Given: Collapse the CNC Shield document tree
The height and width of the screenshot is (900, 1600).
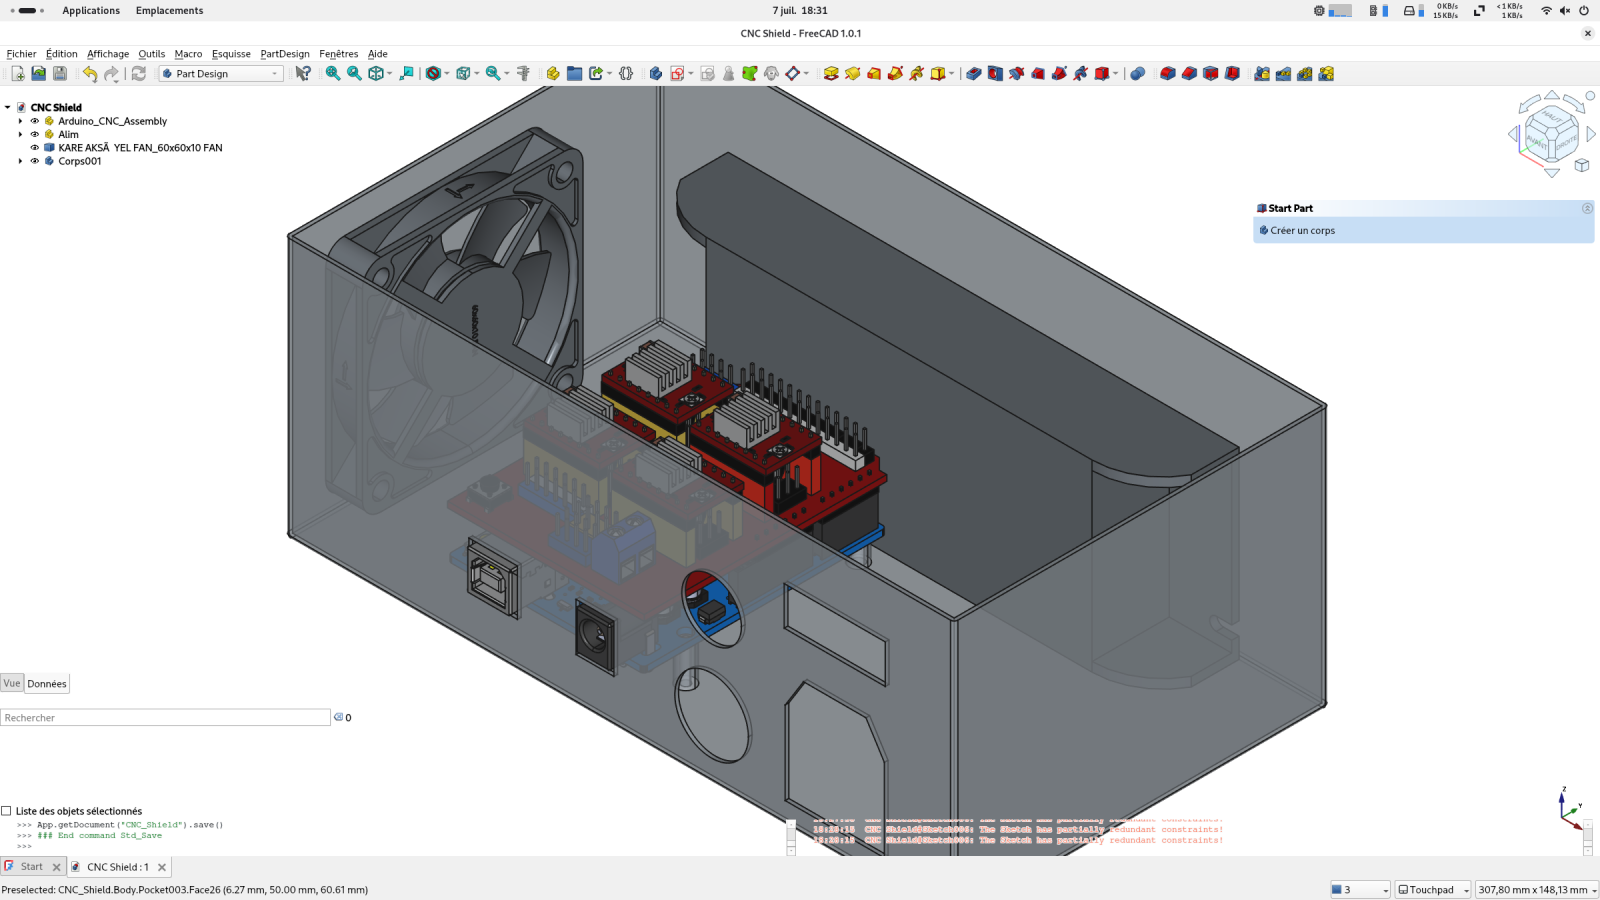Looking at the screenshot, I should (7, 107).
